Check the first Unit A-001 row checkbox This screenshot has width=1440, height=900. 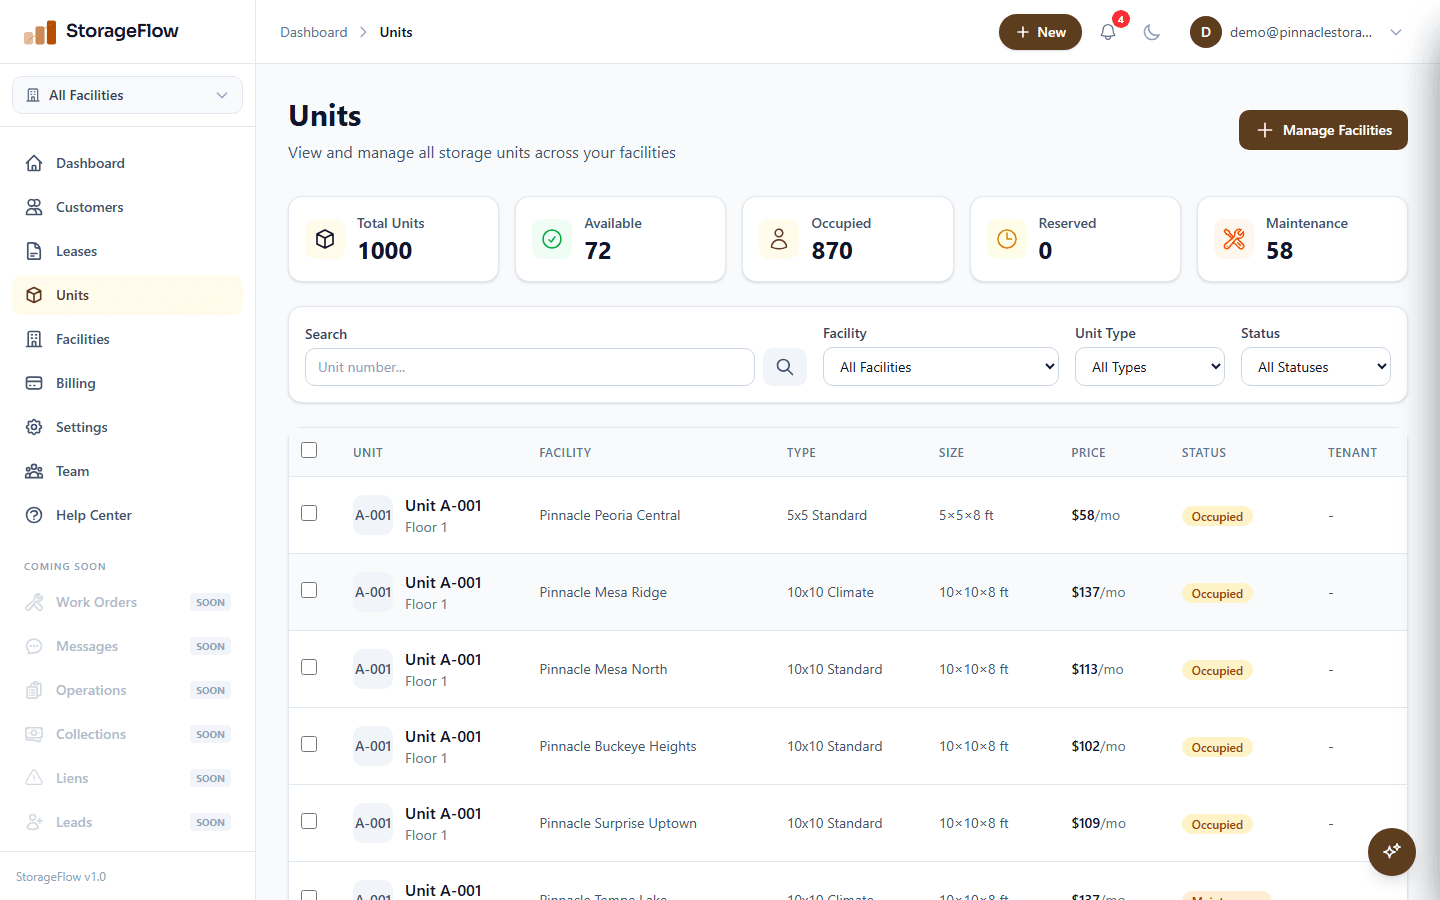click(309, 512)
